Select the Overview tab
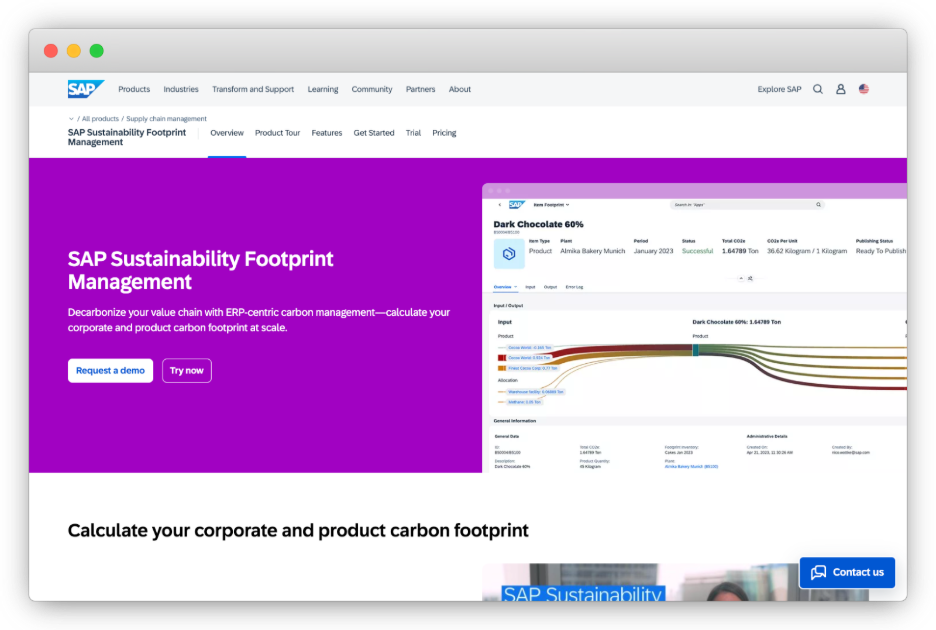This screenshot has width=936, height=630. [x=227, y=133]
